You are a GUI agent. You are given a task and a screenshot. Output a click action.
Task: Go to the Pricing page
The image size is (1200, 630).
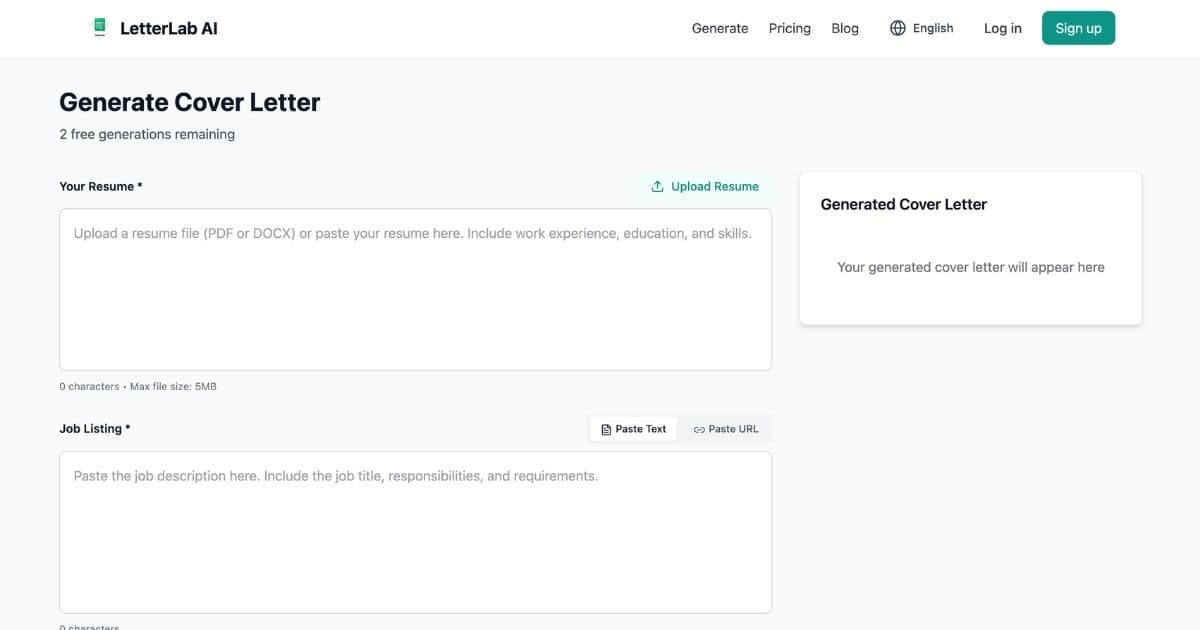[789, 28]
